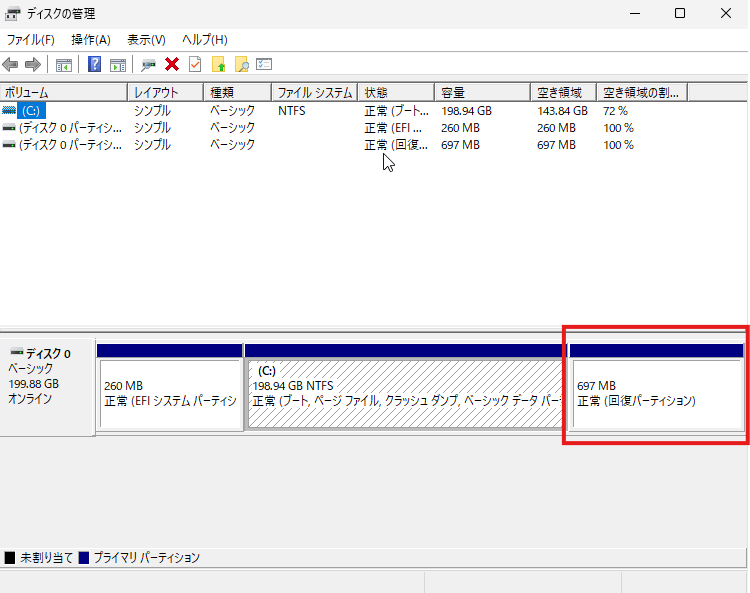Click the (C:) volume drive icon in list
The height and width of the screenshot is (593, 750).
pyautogui.click(x=9, y=110)
